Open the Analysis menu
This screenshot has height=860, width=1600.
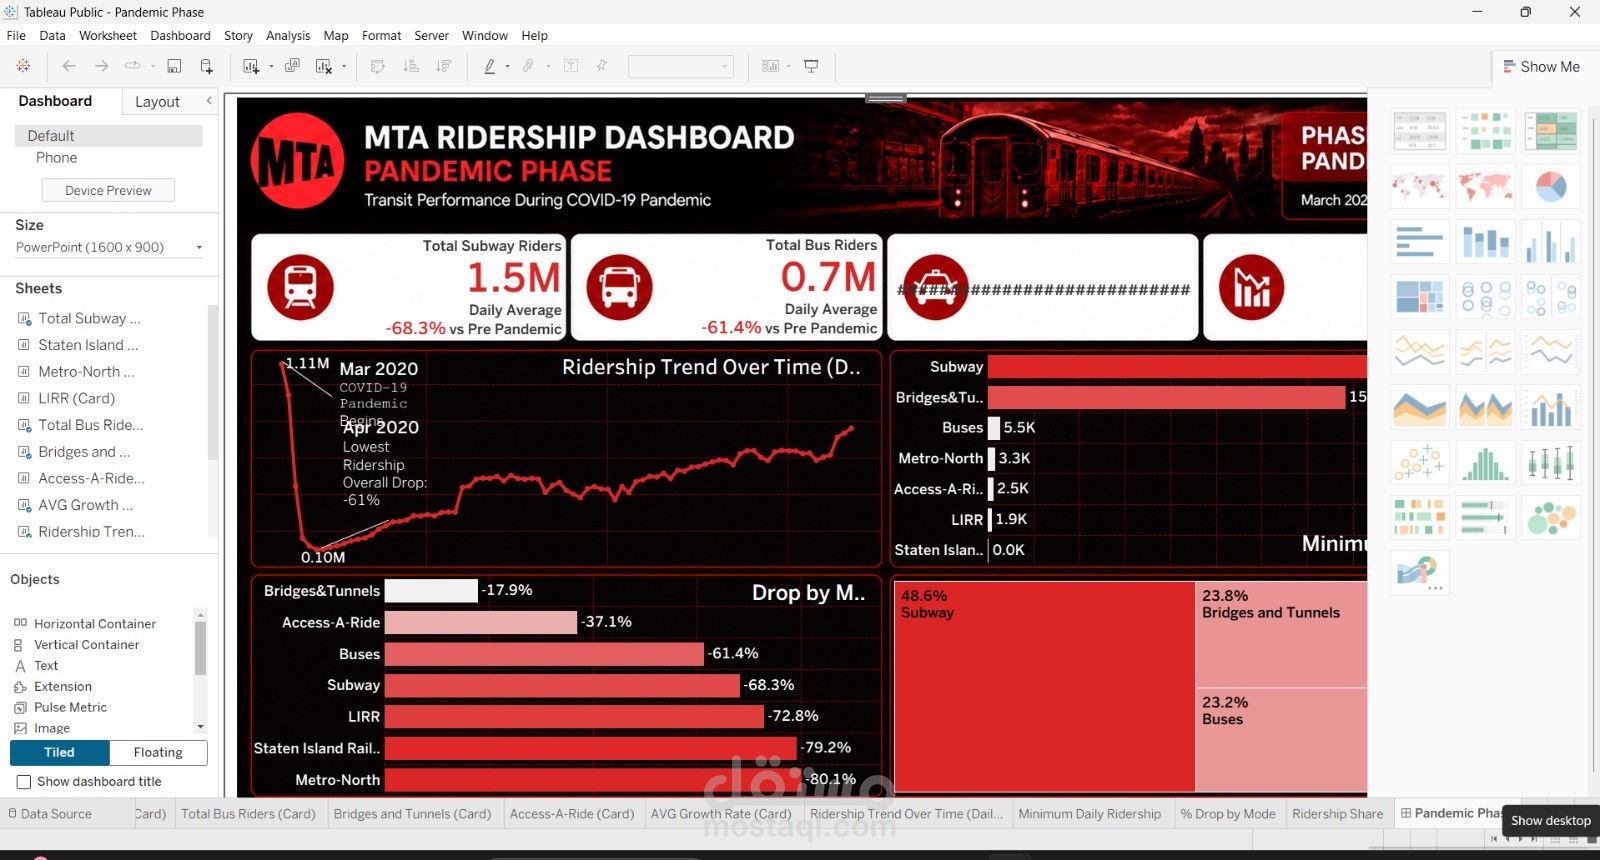pyautogui.click(x=288, y=36)
